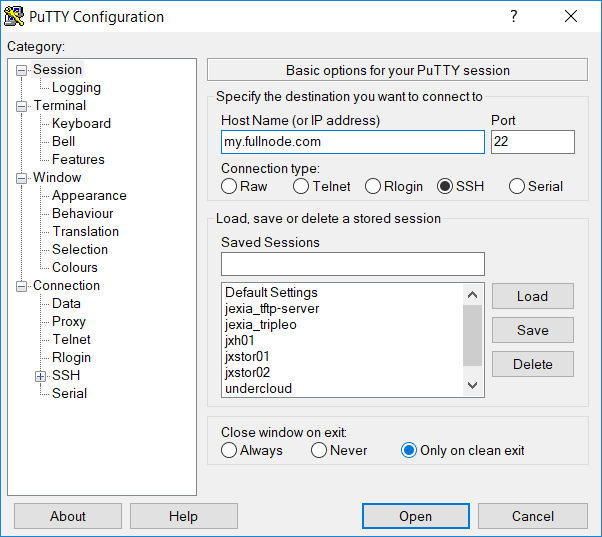Select the jexia_tripleo saved session
The image size is (602, 537).
343,325
